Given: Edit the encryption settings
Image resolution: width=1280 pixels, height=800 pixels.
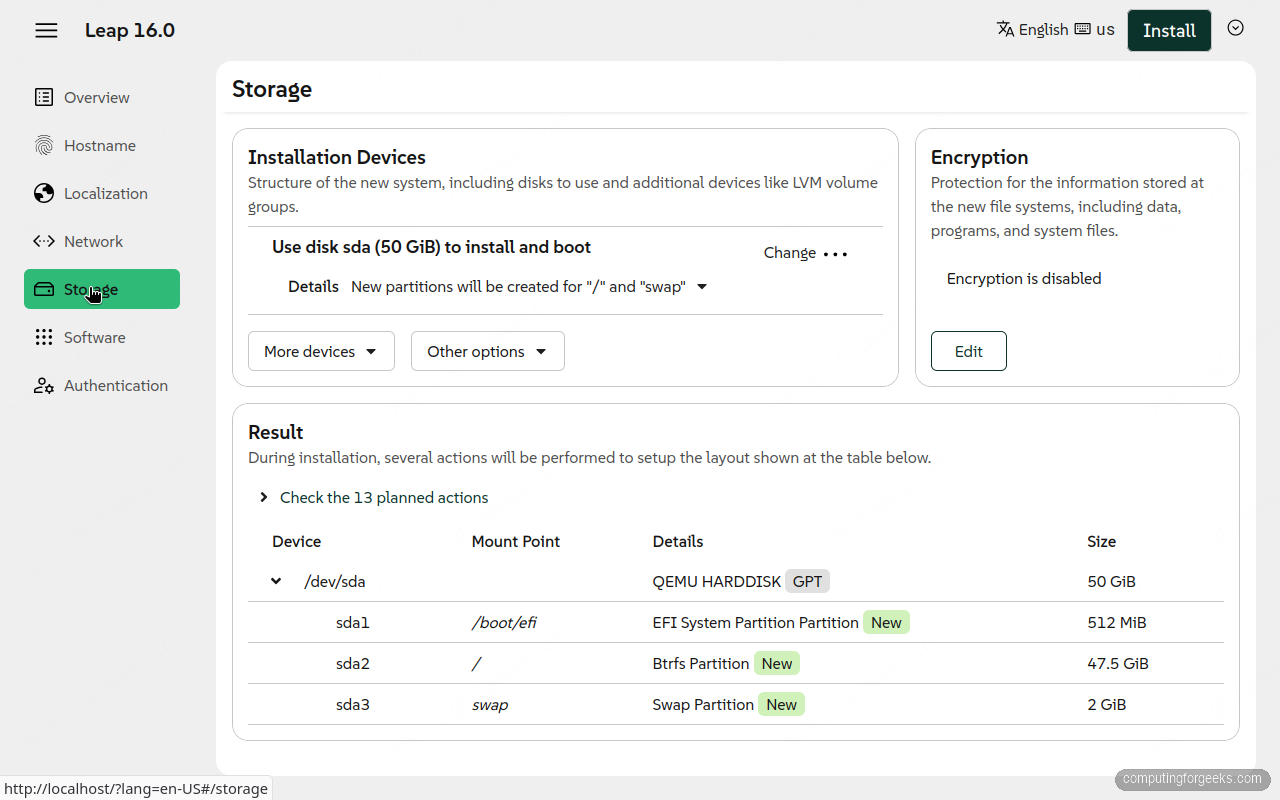Looking at the screenshot, I should pyautogui.click(x=968, y=351).
